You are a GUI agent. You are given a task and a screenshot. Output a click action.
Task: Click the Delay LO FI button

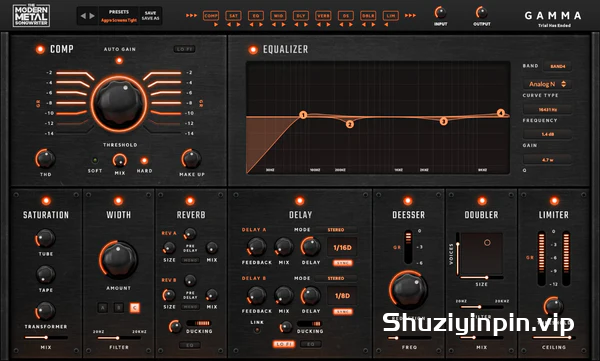[284, 344]
